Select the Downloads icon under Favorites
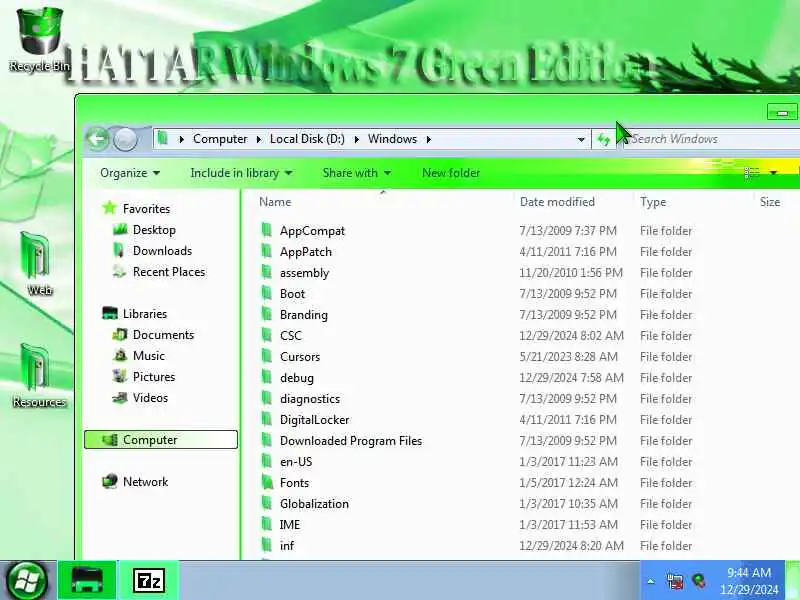Screen dimensions: 800x600 pos(118,251)
